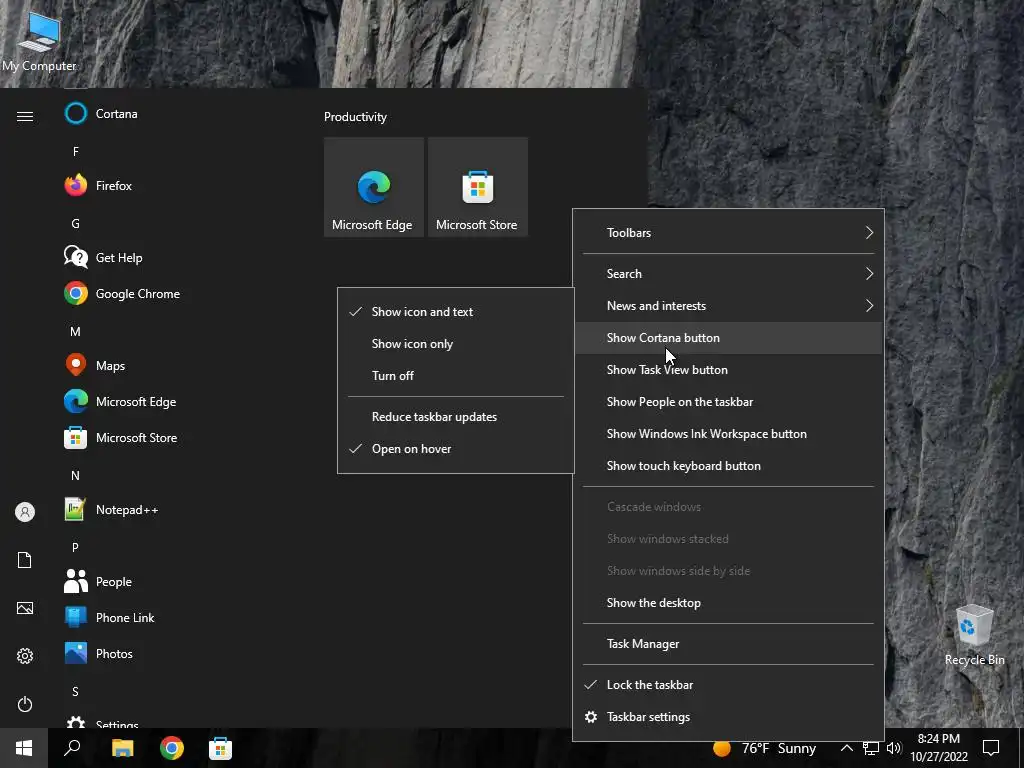Image resolution: width=1024 pixels, height=768 pixels.
Task: Open the Recycle Bin desktop icon
Action: pyautogui.click(x=974, y=634)
